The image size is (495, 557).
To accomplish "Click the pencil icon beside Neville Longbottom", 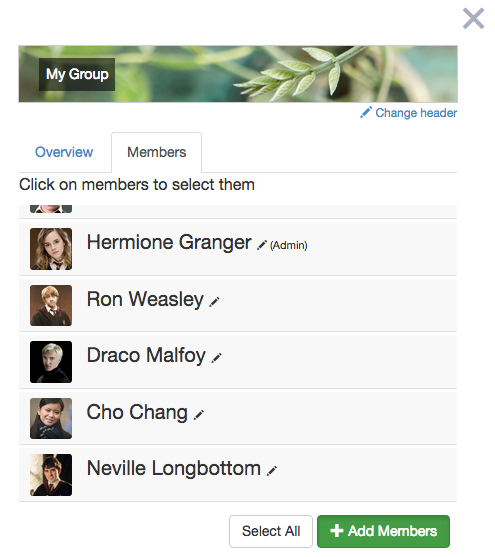I will coord(272,471).
